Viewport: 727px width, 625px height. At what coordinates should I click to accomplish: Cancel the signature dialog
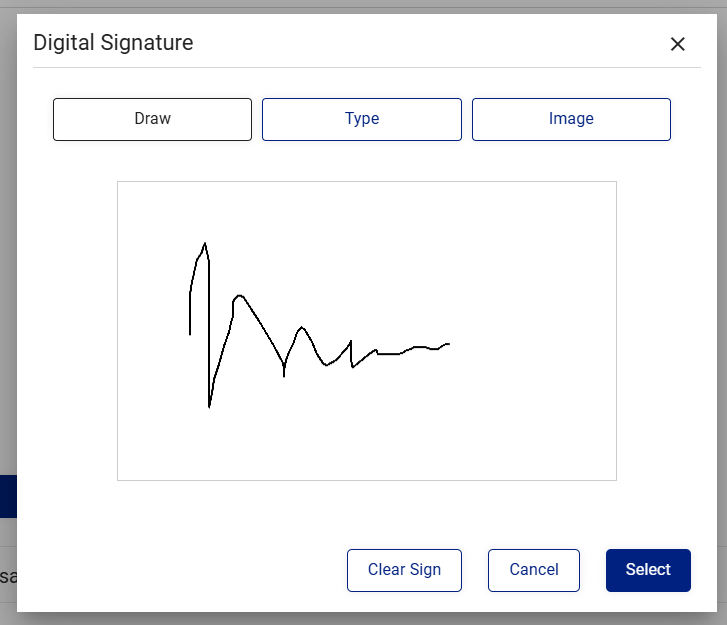point(534,570)
